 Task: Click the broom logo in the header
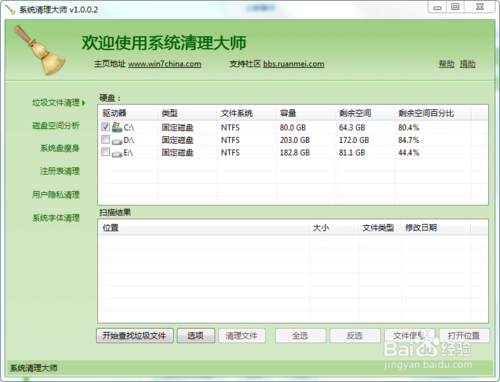click(x=40, y=51)
